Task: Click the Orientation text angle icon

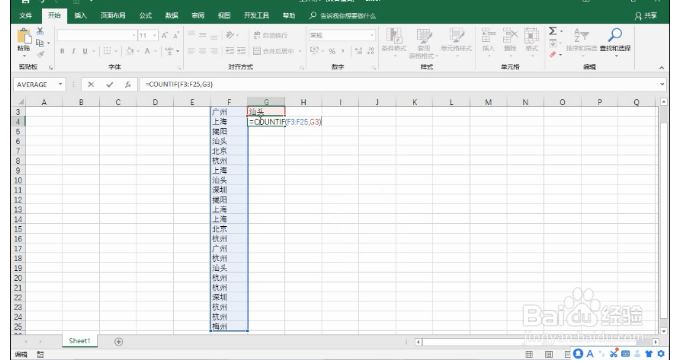Action: coord(230,35)
